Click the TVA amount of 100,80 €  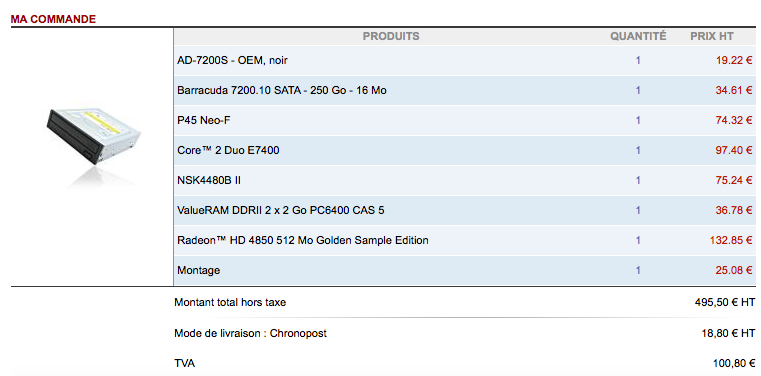pos(734,363)
